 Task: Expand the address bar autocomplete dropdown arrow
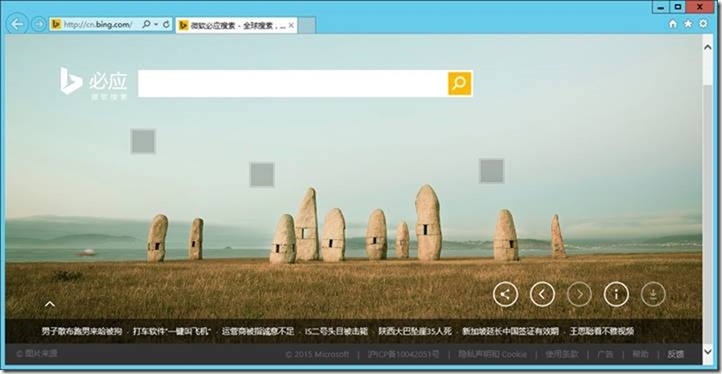(x=156, y=24)
